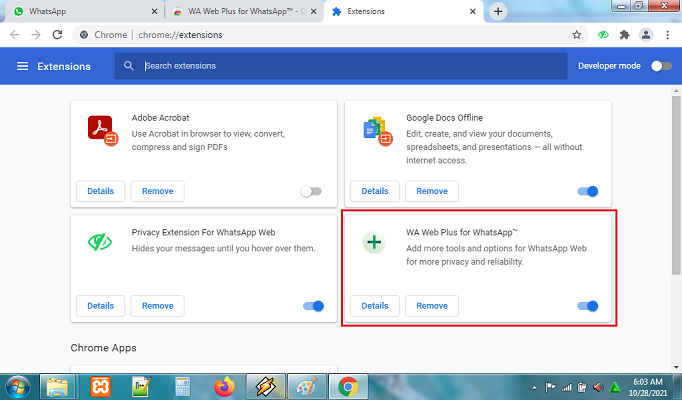The image size is (682, 400).
Task: Open Details for Privacy Extension
Action: pos(100,306)
